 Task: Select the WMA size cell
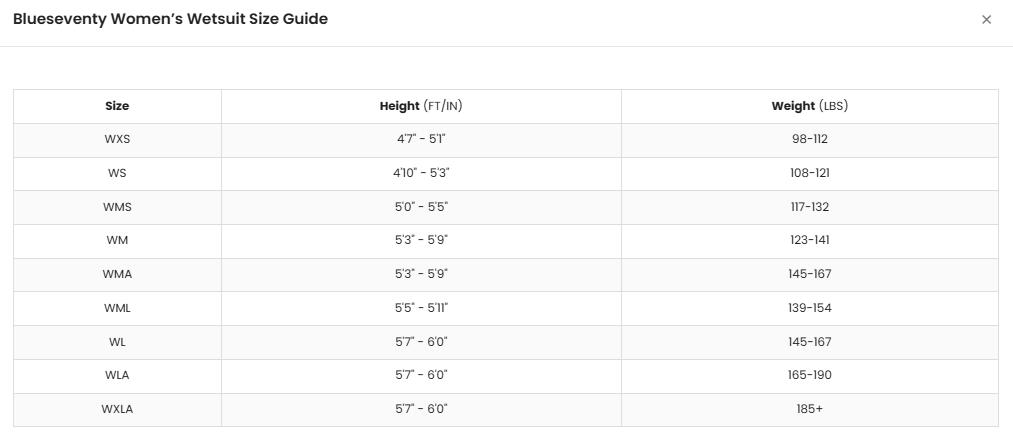117,275
